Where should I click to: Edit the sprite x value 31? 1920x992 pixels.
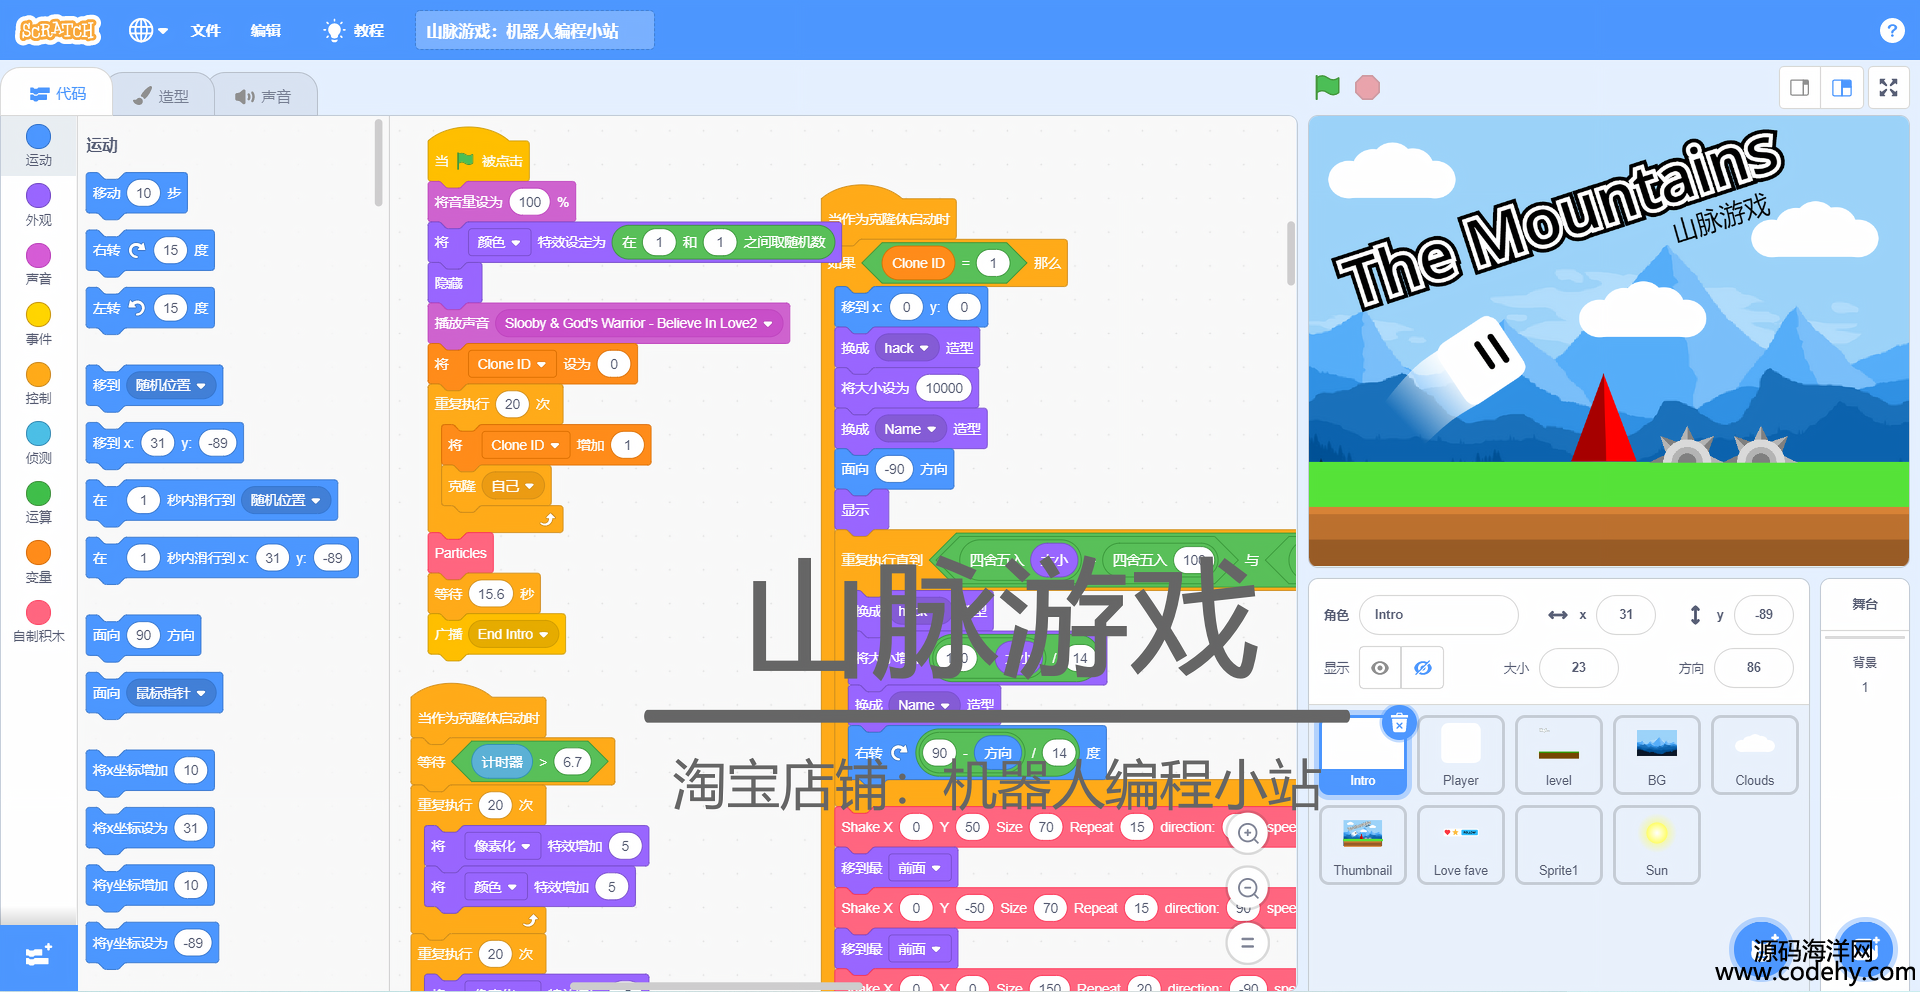coord(1625,615)
